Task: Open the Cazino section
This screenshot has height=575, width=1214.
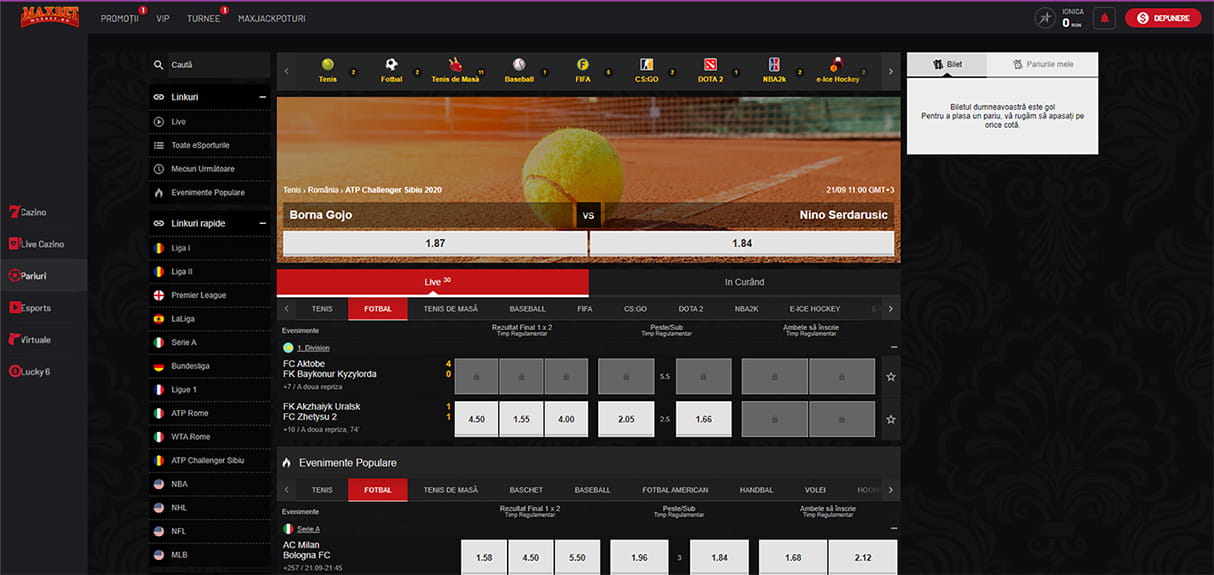Action: pyautogui.click(x=43, y=212)
